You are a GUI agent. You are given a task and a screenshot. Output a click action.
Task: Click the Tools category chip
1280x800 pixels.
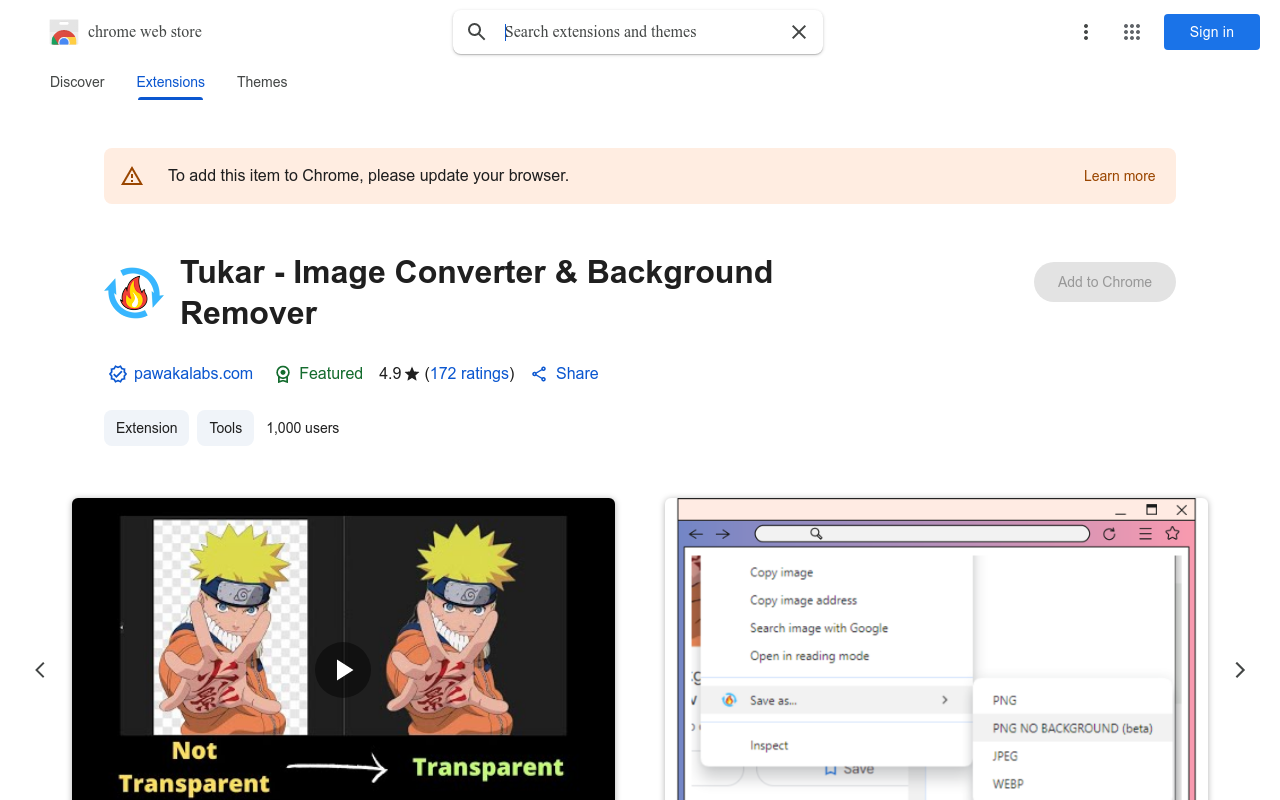226,428
